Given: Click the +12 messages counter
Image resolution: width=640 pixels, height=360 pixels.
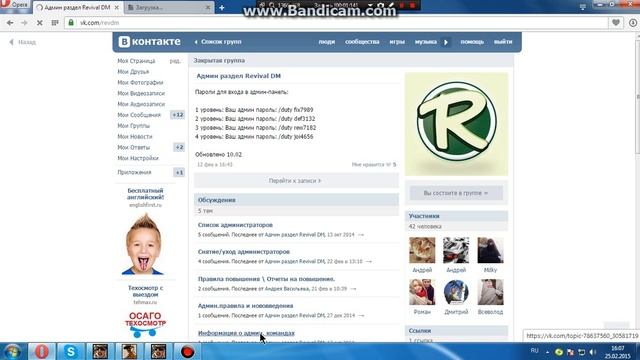Looking at the screenshot, I should point(178,115).
